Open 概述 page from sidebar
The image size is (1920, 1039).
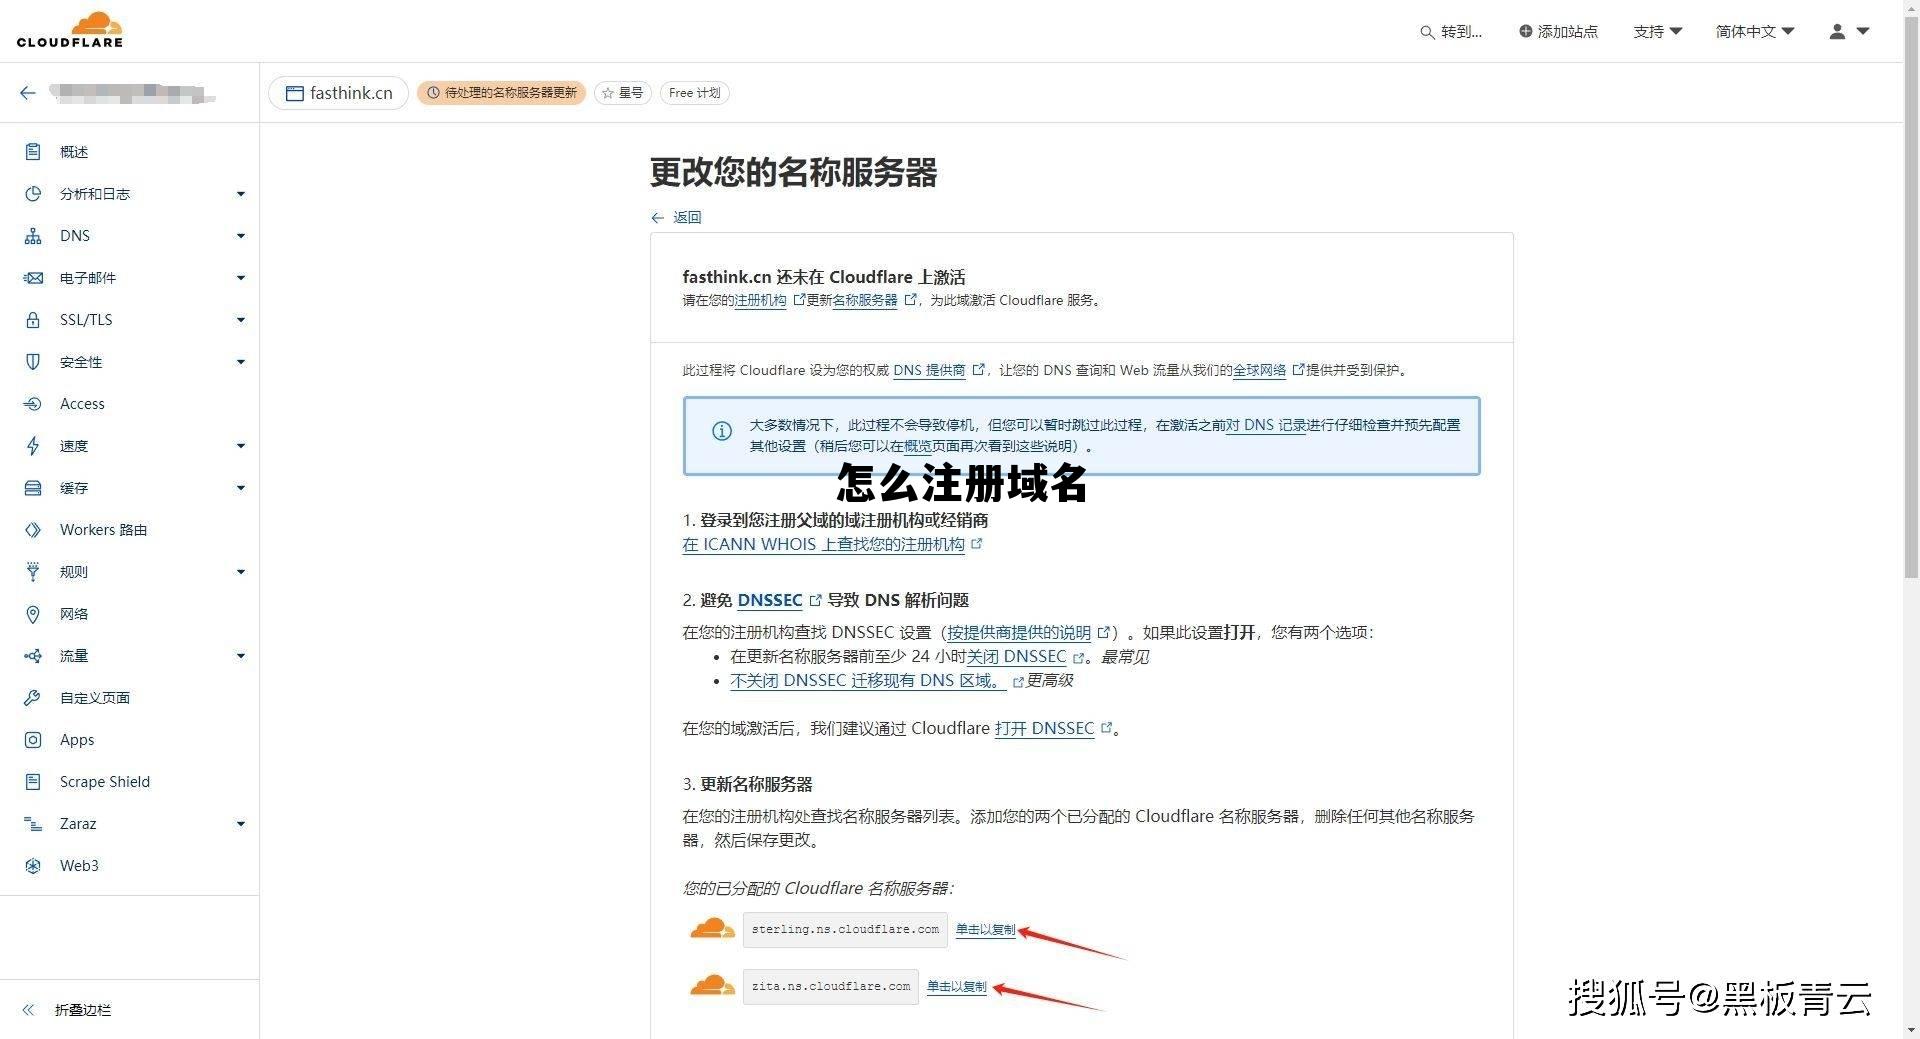click(74, 152)
